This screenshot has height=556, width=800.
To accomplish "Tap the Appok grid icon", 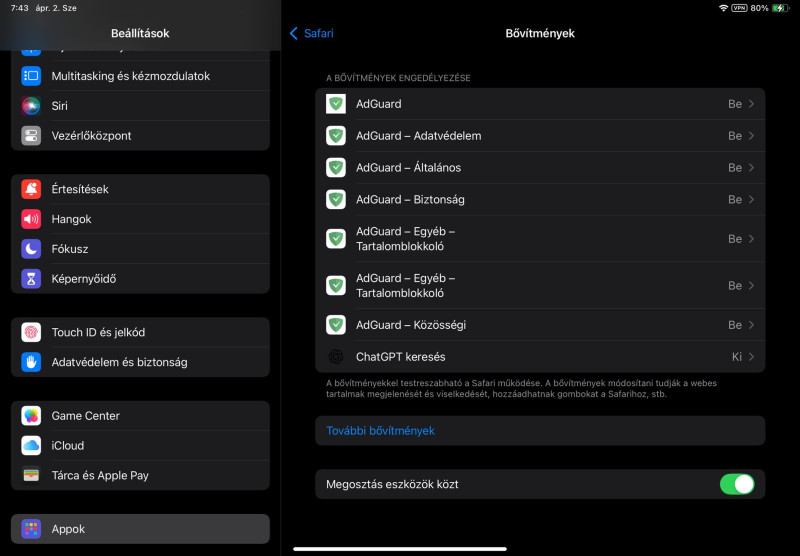I will 31,529.
